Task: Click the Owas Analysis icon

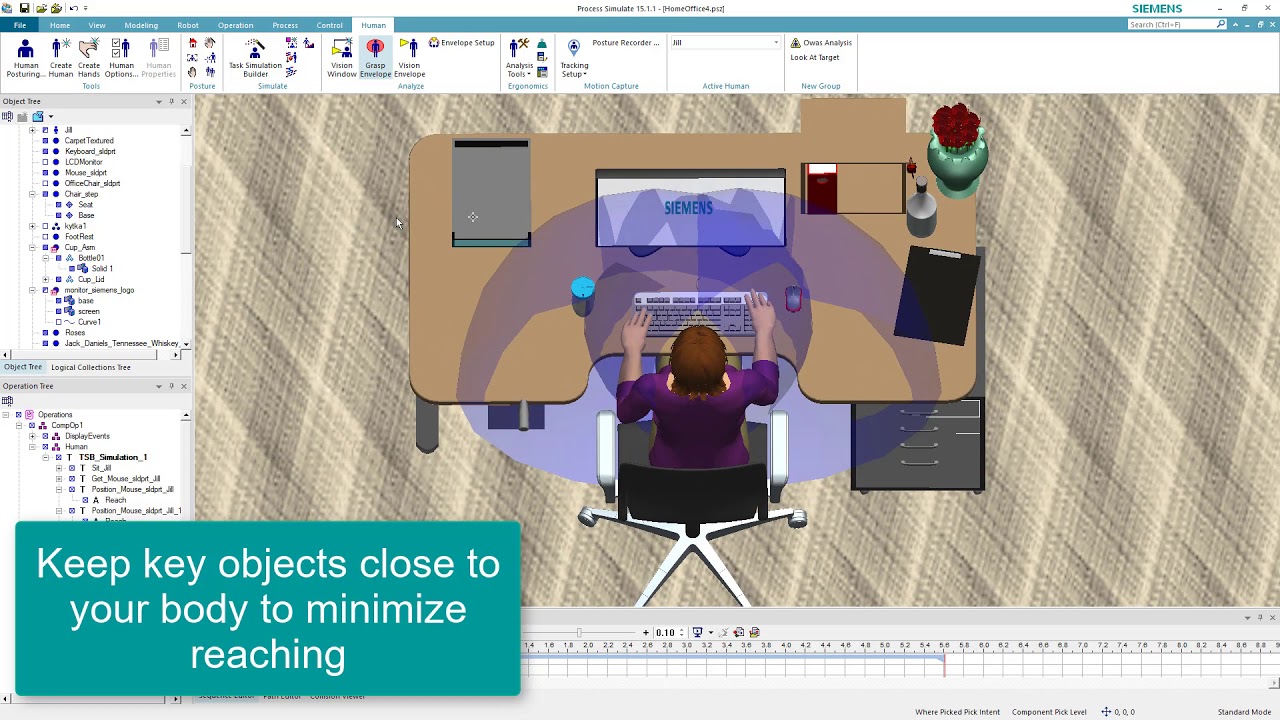Action: (795, 43)
